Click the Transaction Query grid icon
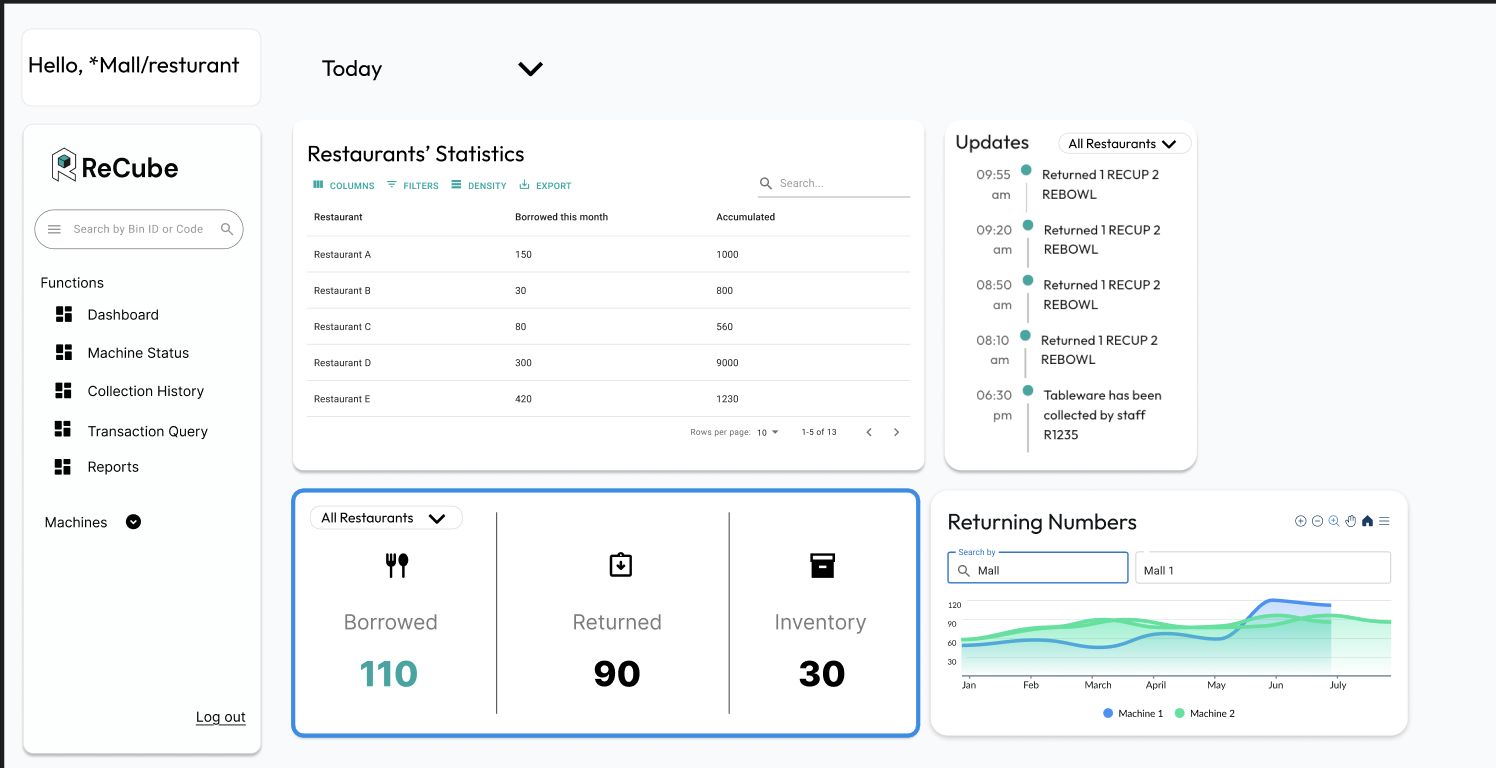This screenshot has height=768, width=1496. (64, 429)
